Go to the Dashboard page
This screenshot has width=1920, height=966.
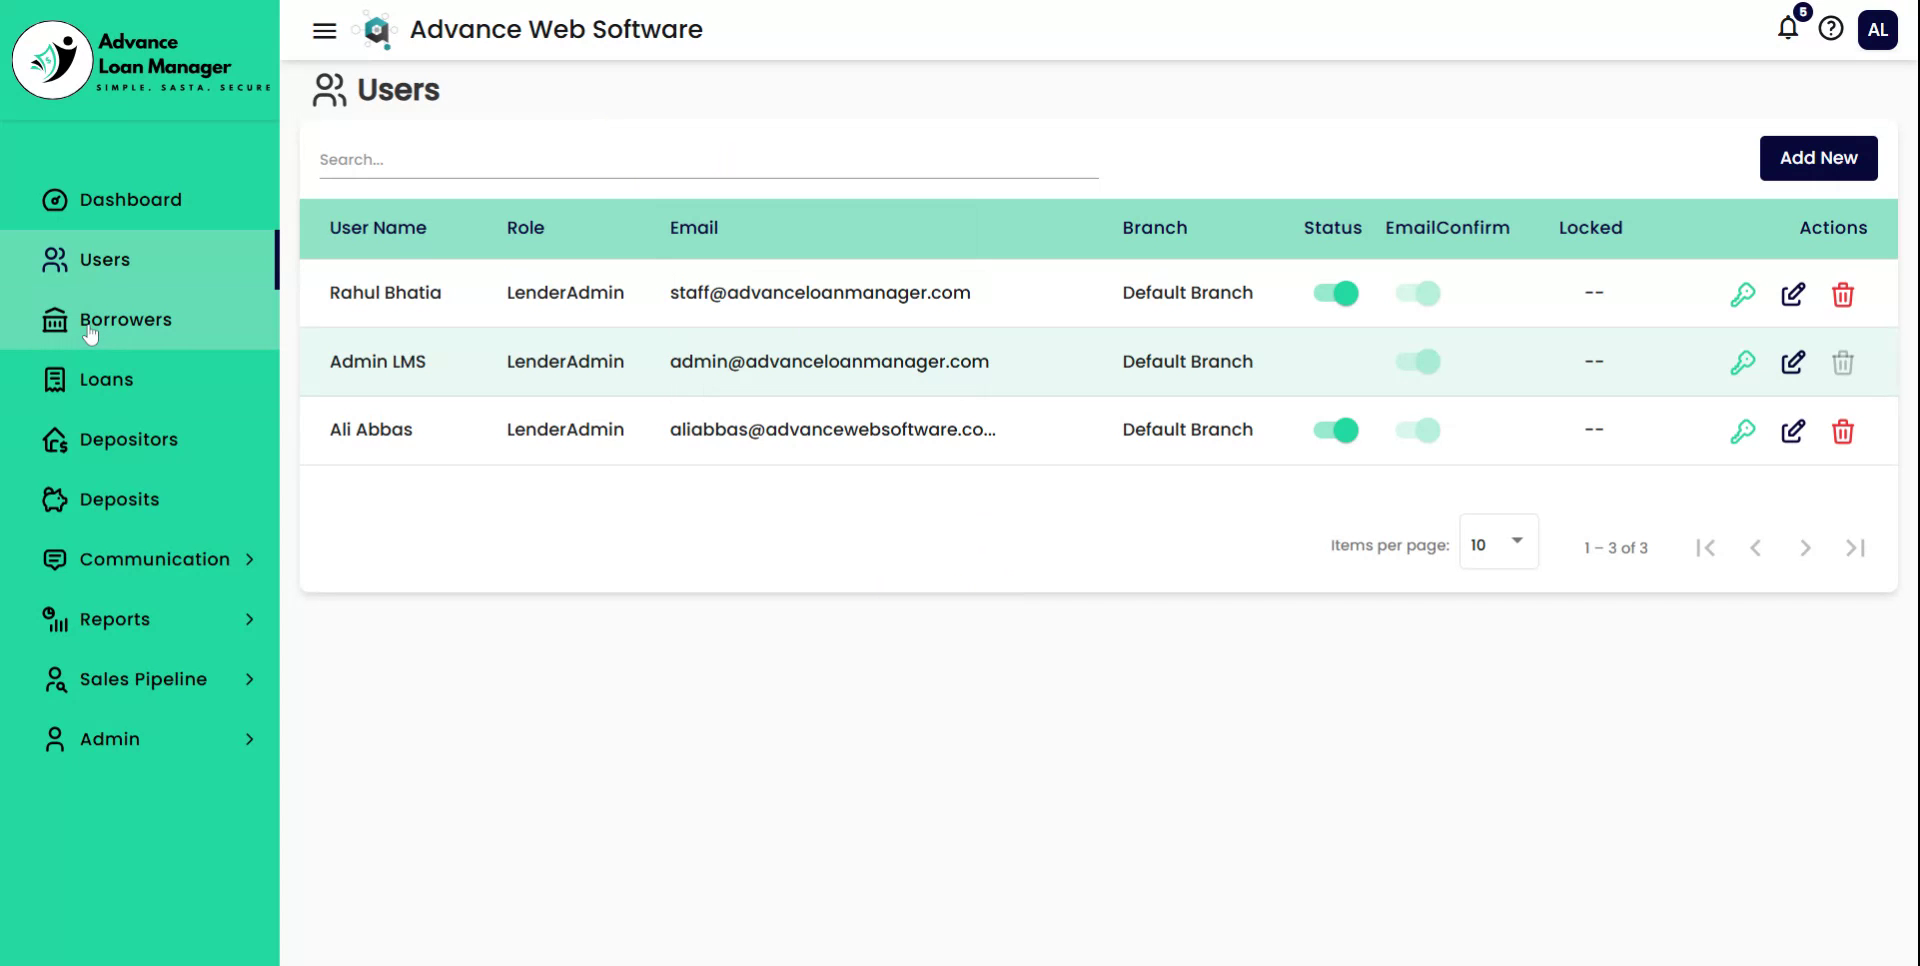(x=130, y=199)
